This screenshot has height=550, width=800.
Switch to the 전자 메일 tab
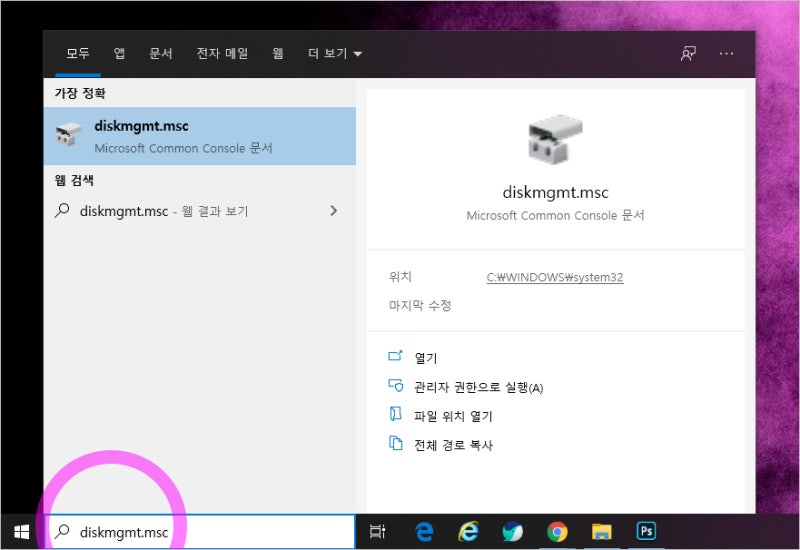[222, 53]
